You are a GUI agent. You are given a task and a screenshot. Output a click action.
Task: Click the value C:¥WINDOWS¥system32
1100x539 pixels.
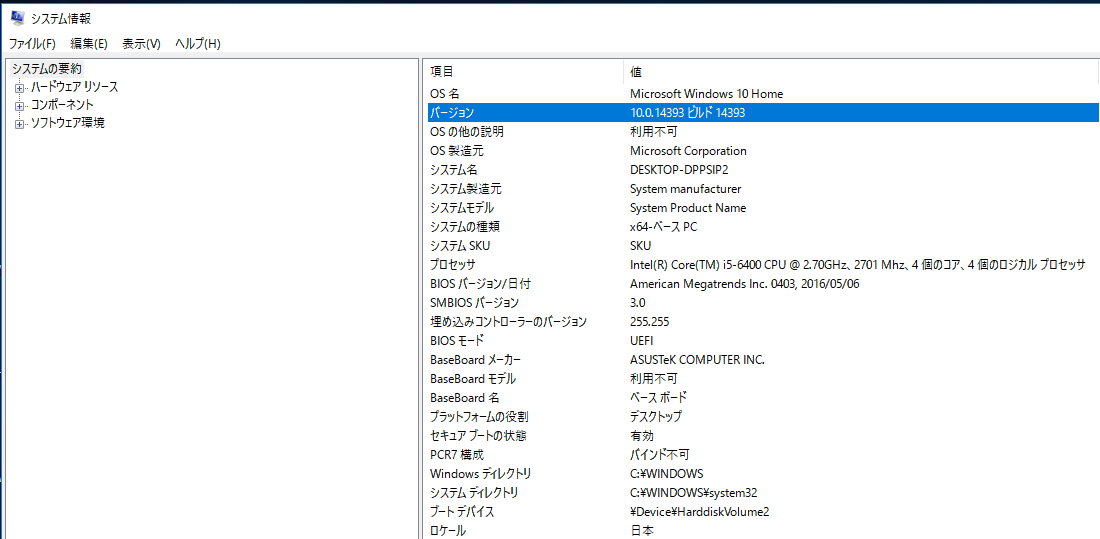click(x=694, y=493)
